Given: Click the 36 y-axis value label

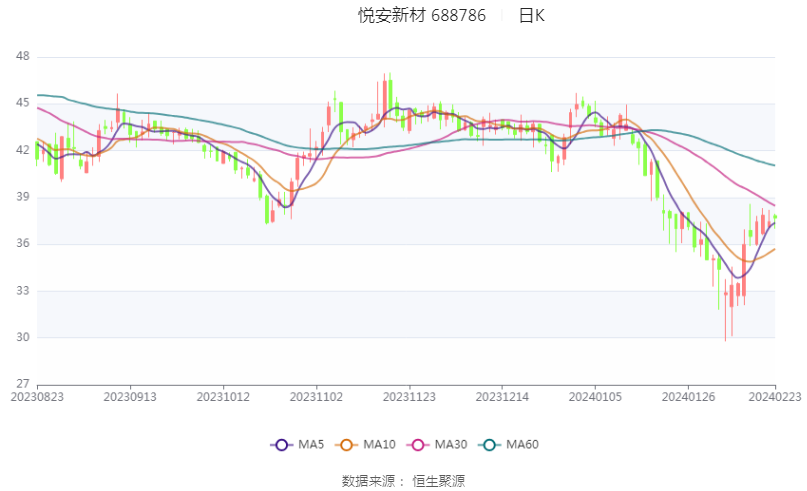Looking at the screenshot, I should coord(23,243).
